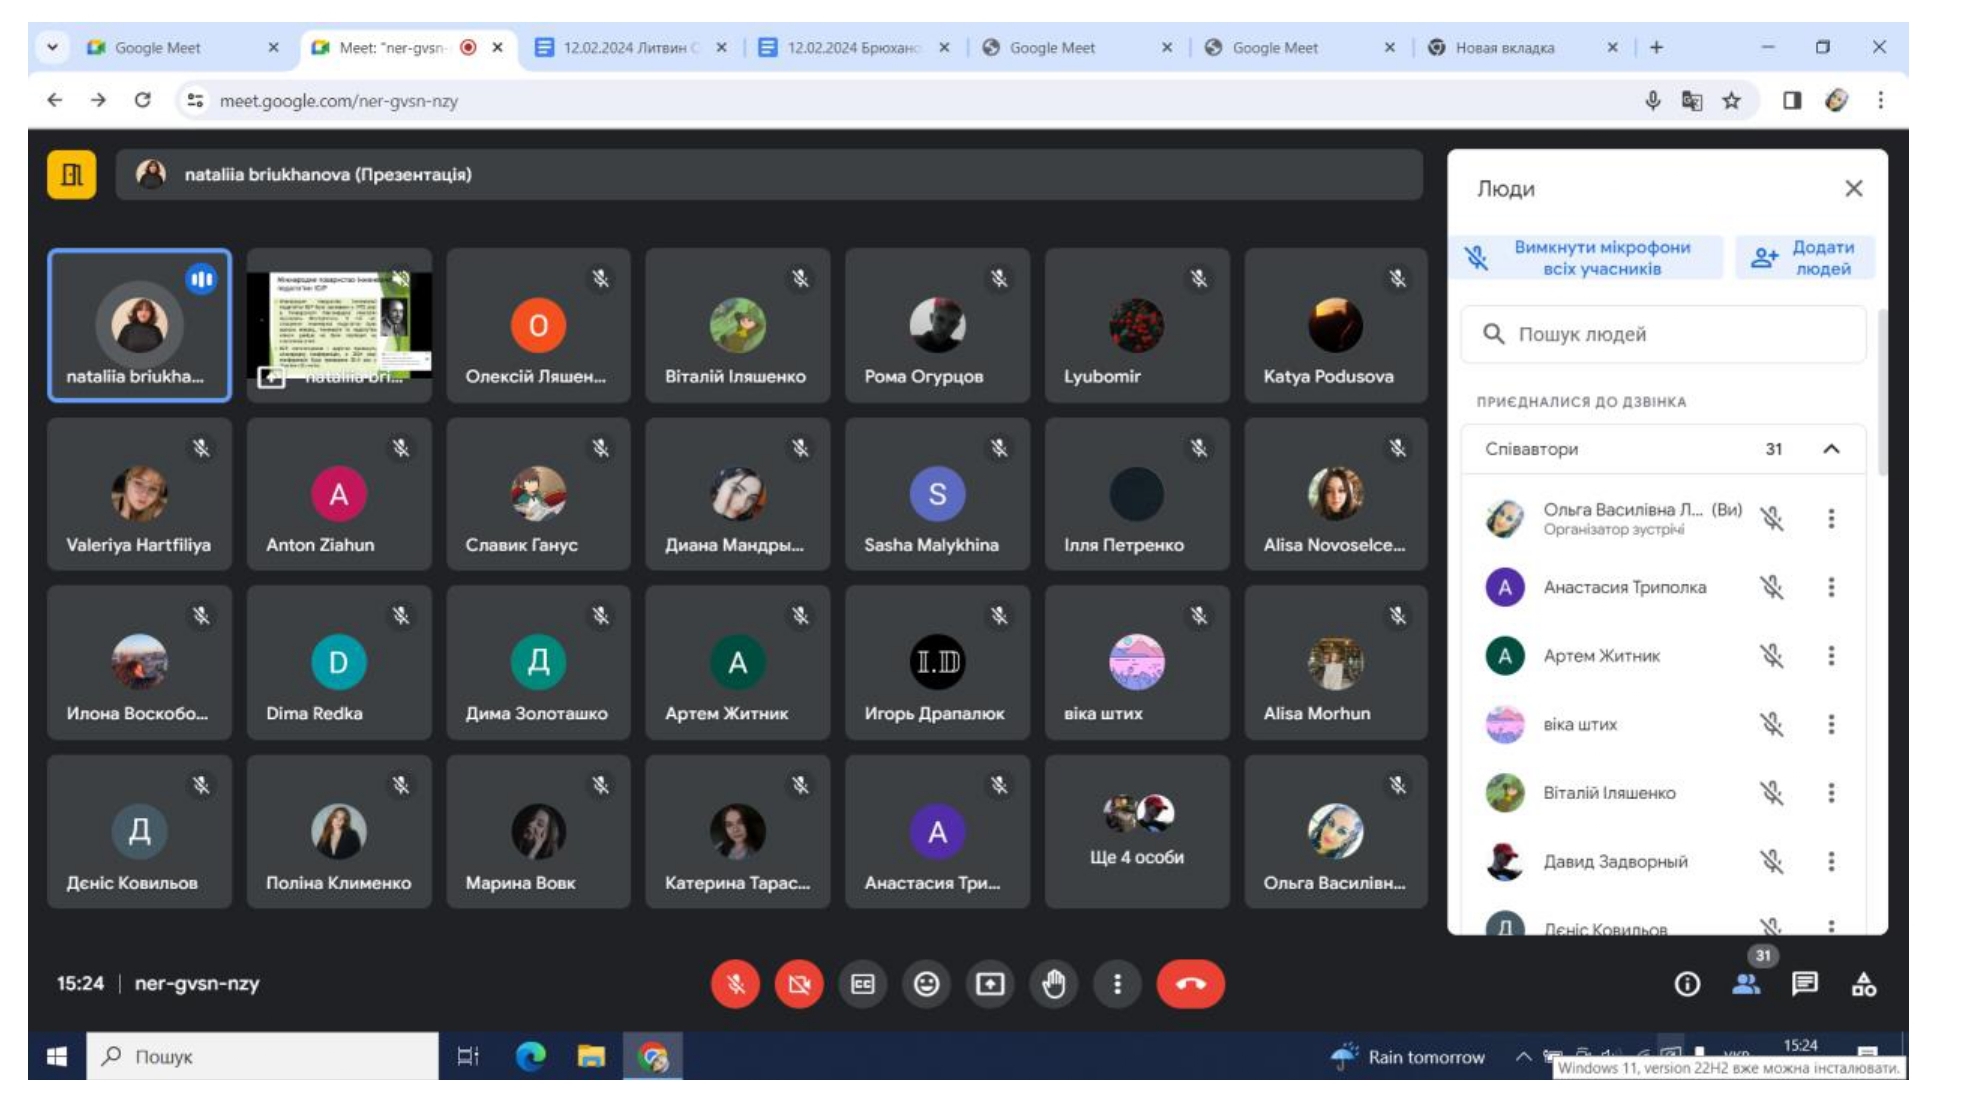
Task: Mute Артем Житник in the people list
Action: (x=1772, y=656)
